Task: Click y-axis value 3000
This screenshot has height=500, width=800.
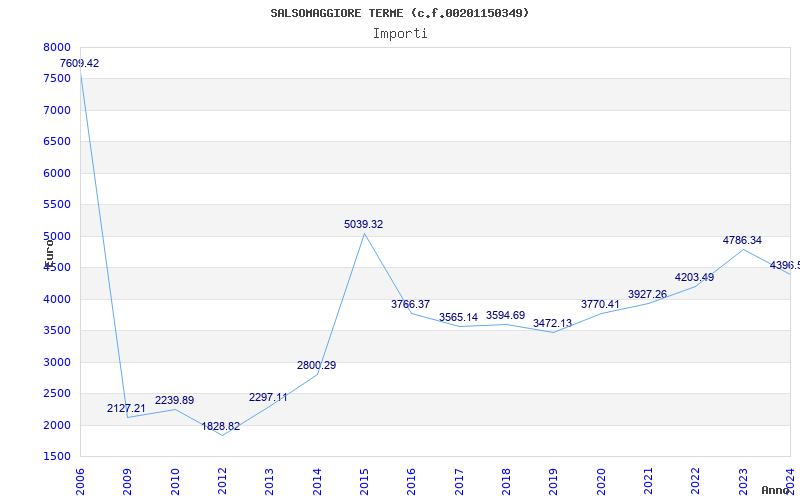Action: pyautogui.click(x=57, y=362)
